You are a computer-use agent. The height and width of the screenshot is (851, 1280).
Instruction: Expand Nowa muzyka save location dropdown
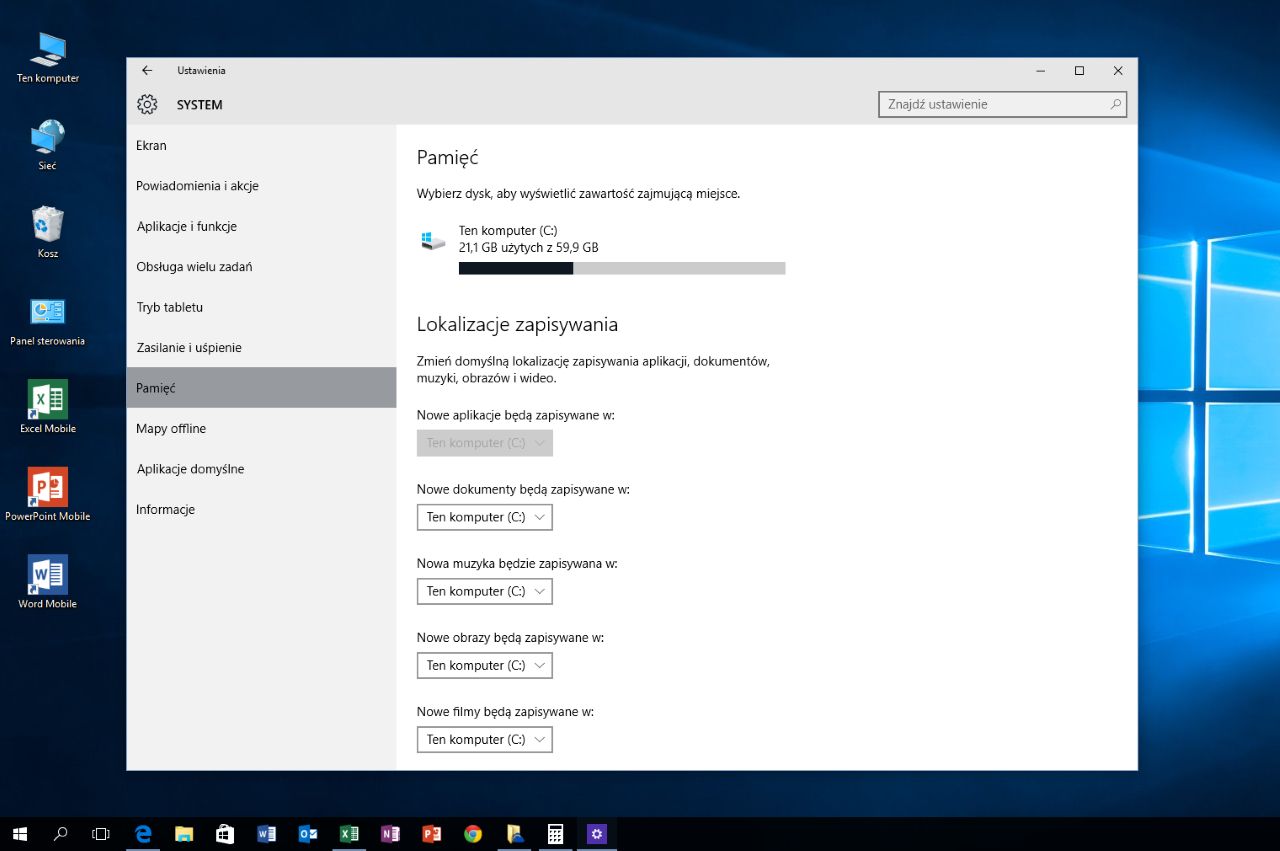click(484, 591)
